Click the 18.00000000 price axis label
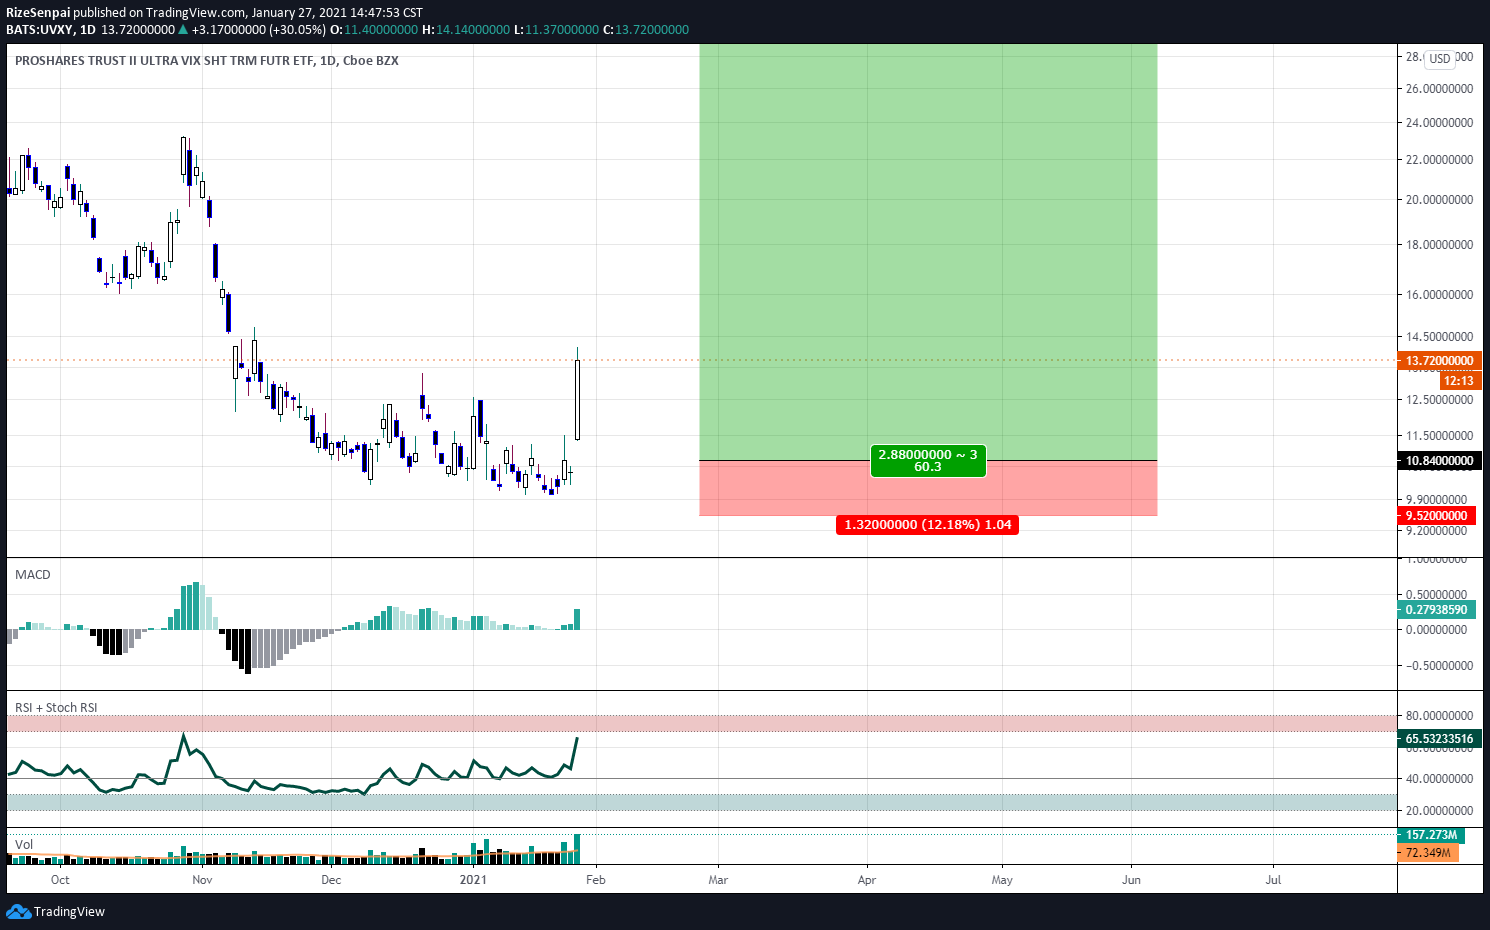 [x=1439, y=245]
